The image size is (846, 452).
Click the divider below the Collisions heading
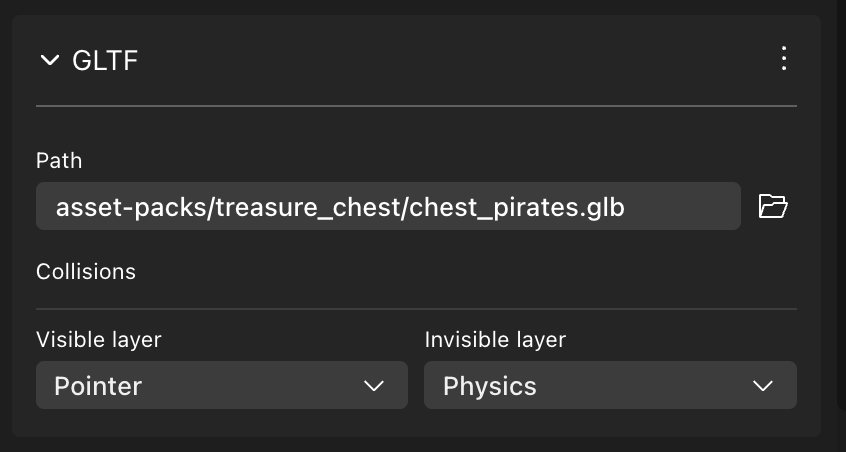416,309
